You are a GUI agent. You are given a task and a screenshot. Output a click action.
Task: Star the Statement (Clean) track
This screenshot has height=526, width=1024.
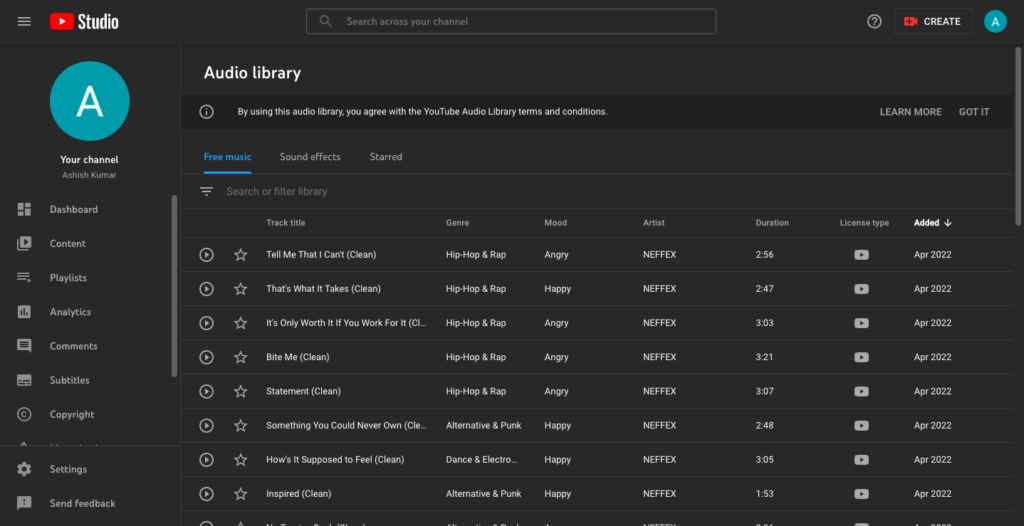240,391
